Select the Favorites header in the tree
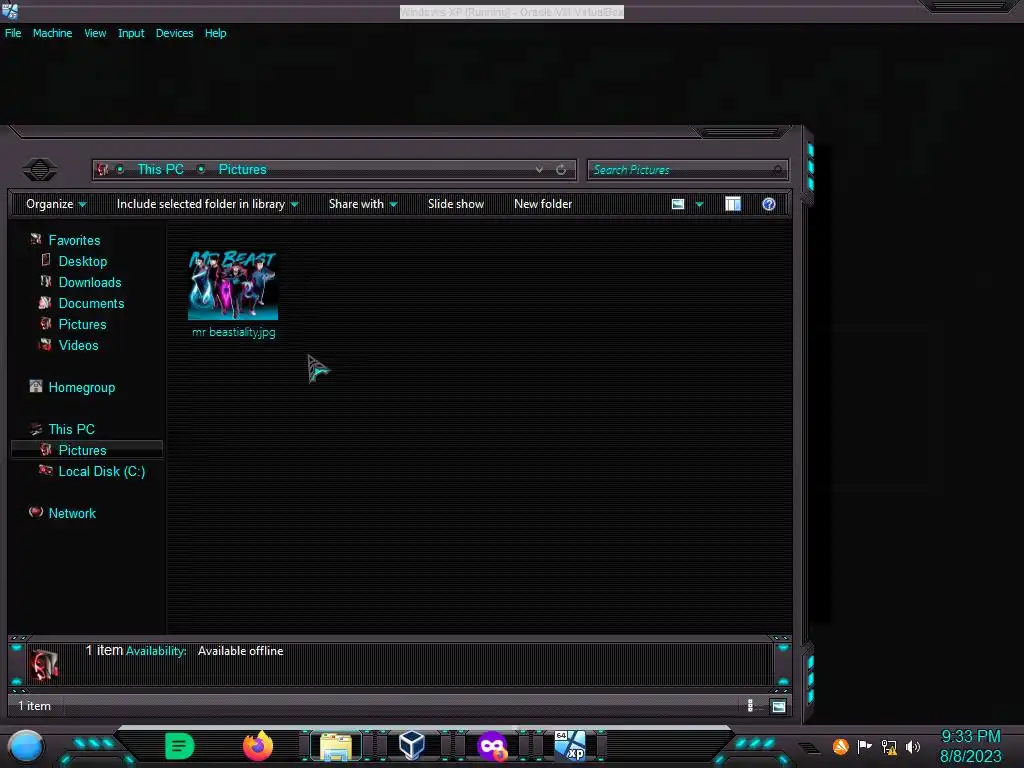 coord(74,240)
